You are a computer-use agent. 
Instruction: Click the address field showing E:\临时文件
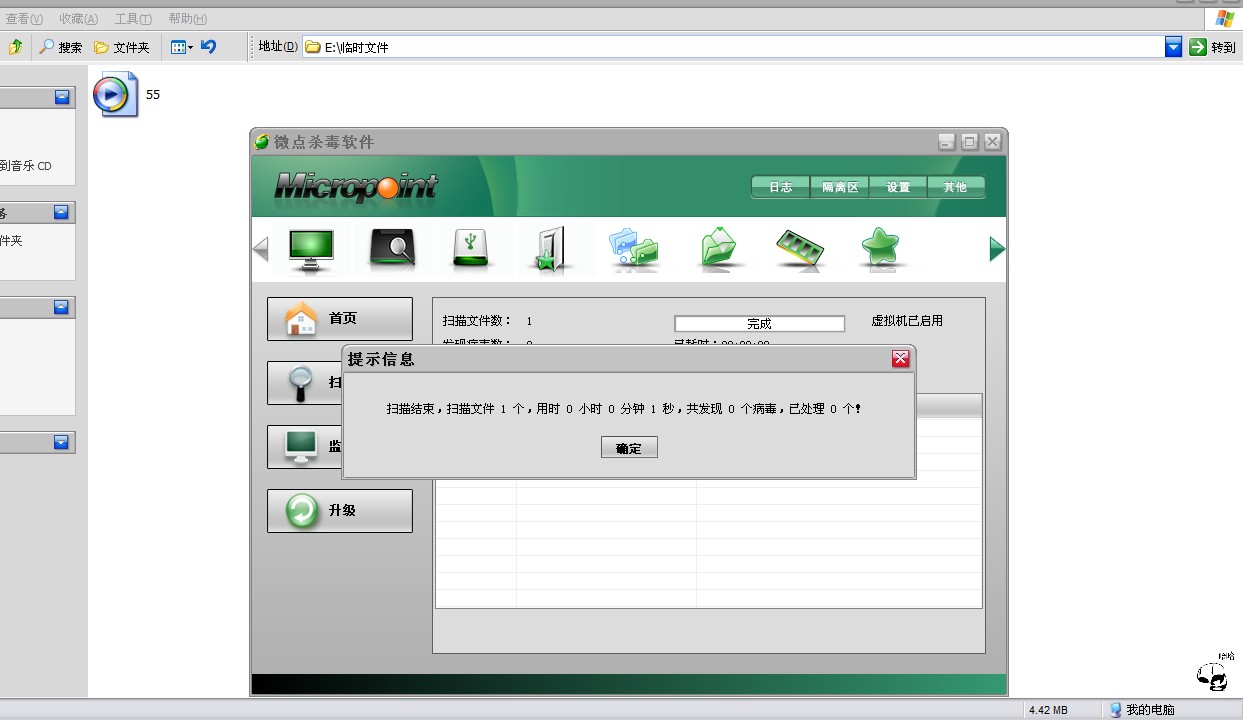point(735,47)
